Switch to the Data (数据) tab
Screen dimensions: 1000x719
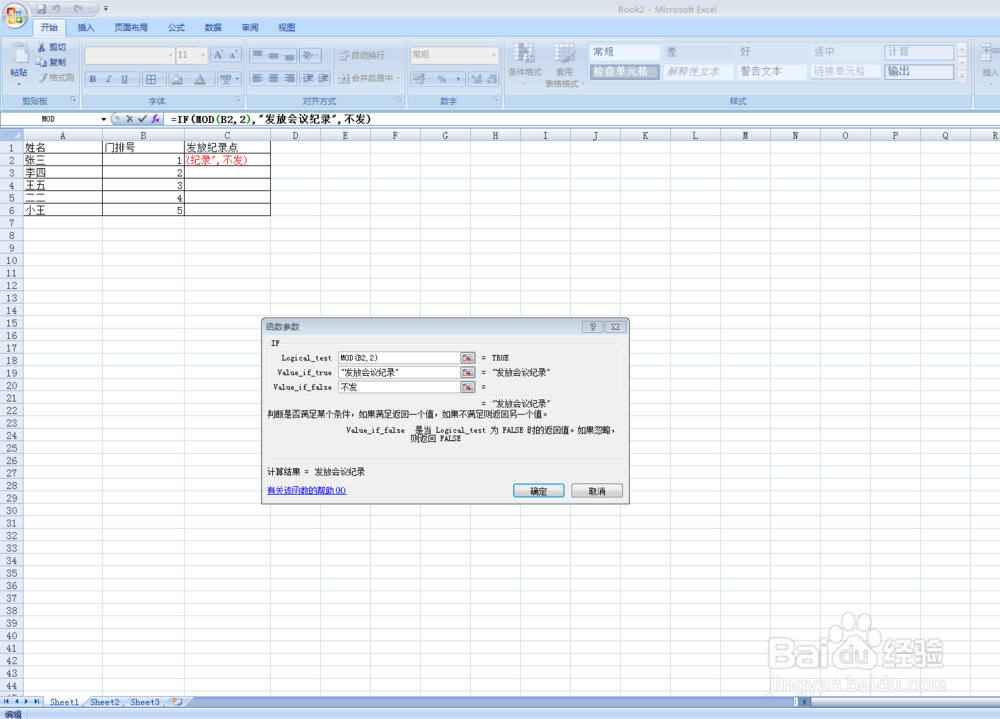click(x=213, y=27)
